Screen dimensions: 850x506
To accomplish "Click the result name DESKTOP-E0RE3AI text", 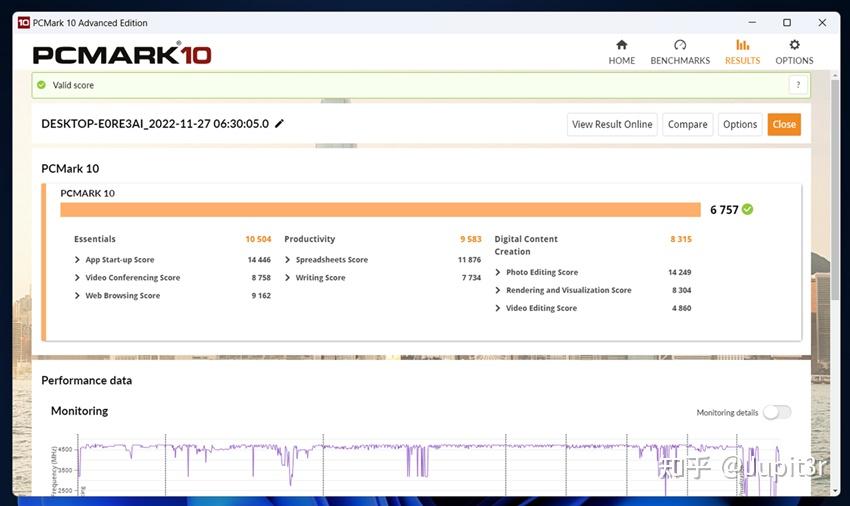I will [155, 124].
